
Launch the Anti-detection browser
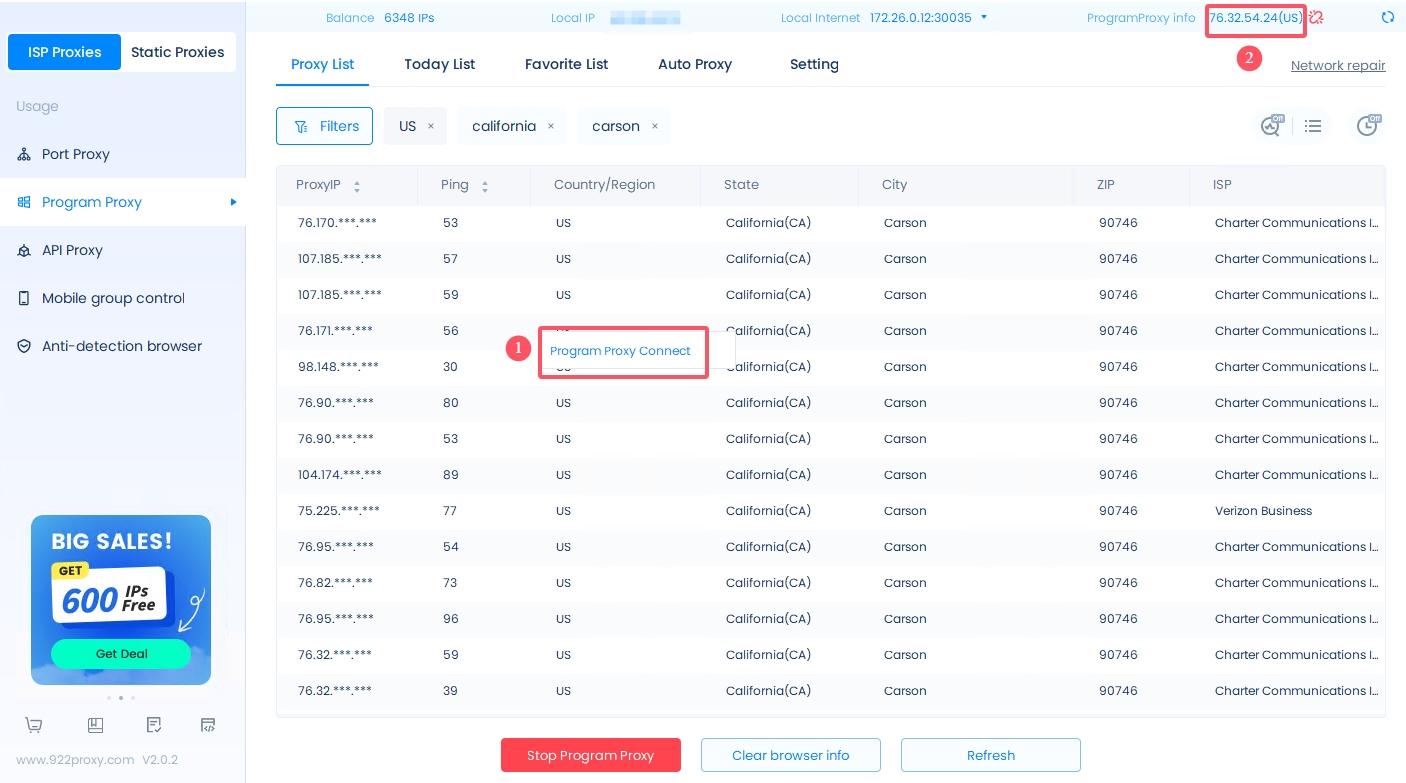(x=121, y=346)
